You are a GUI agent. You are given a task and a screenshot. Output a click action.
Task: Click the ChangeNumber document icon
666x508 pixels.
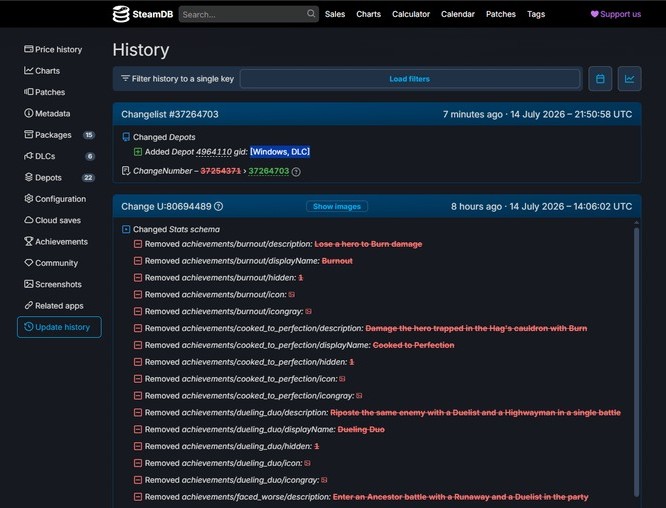point(126,171)
